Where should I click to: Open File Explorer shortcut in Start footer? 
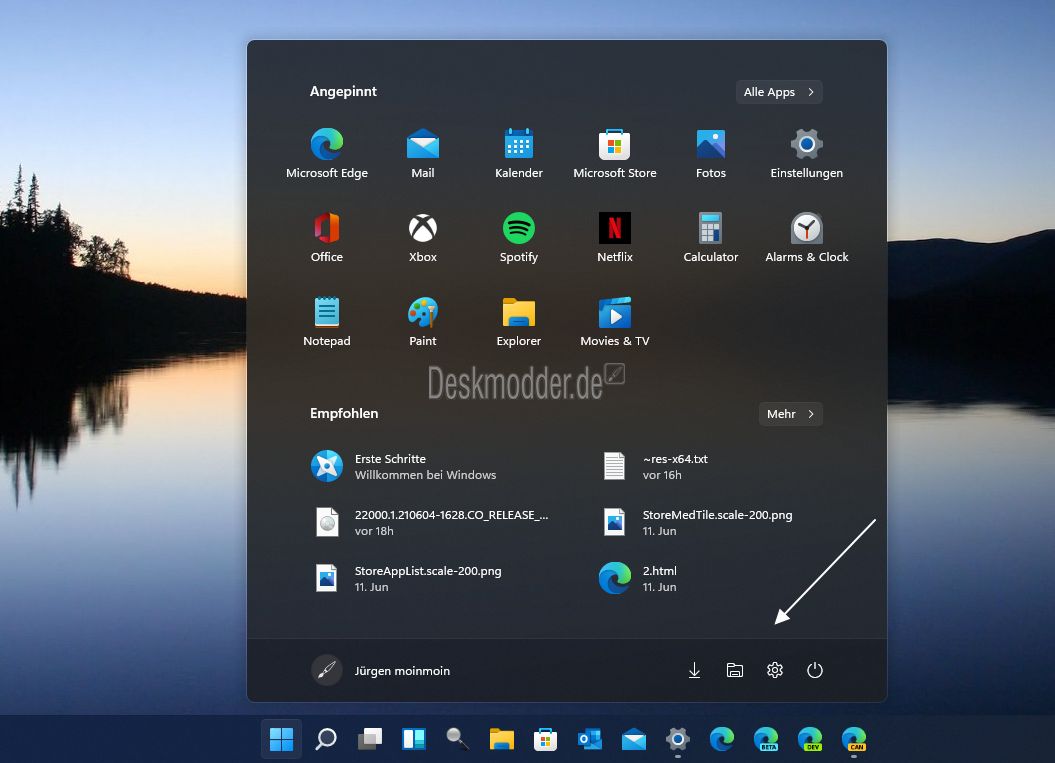click(x=735, y=670)
